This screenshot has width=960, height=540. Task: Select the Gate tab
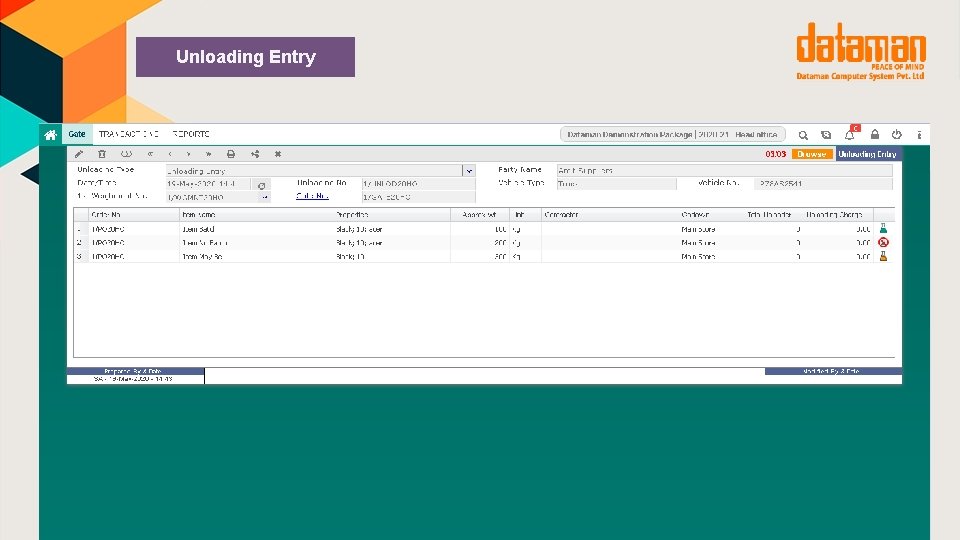pyautogui.click(x=77, y=134)
